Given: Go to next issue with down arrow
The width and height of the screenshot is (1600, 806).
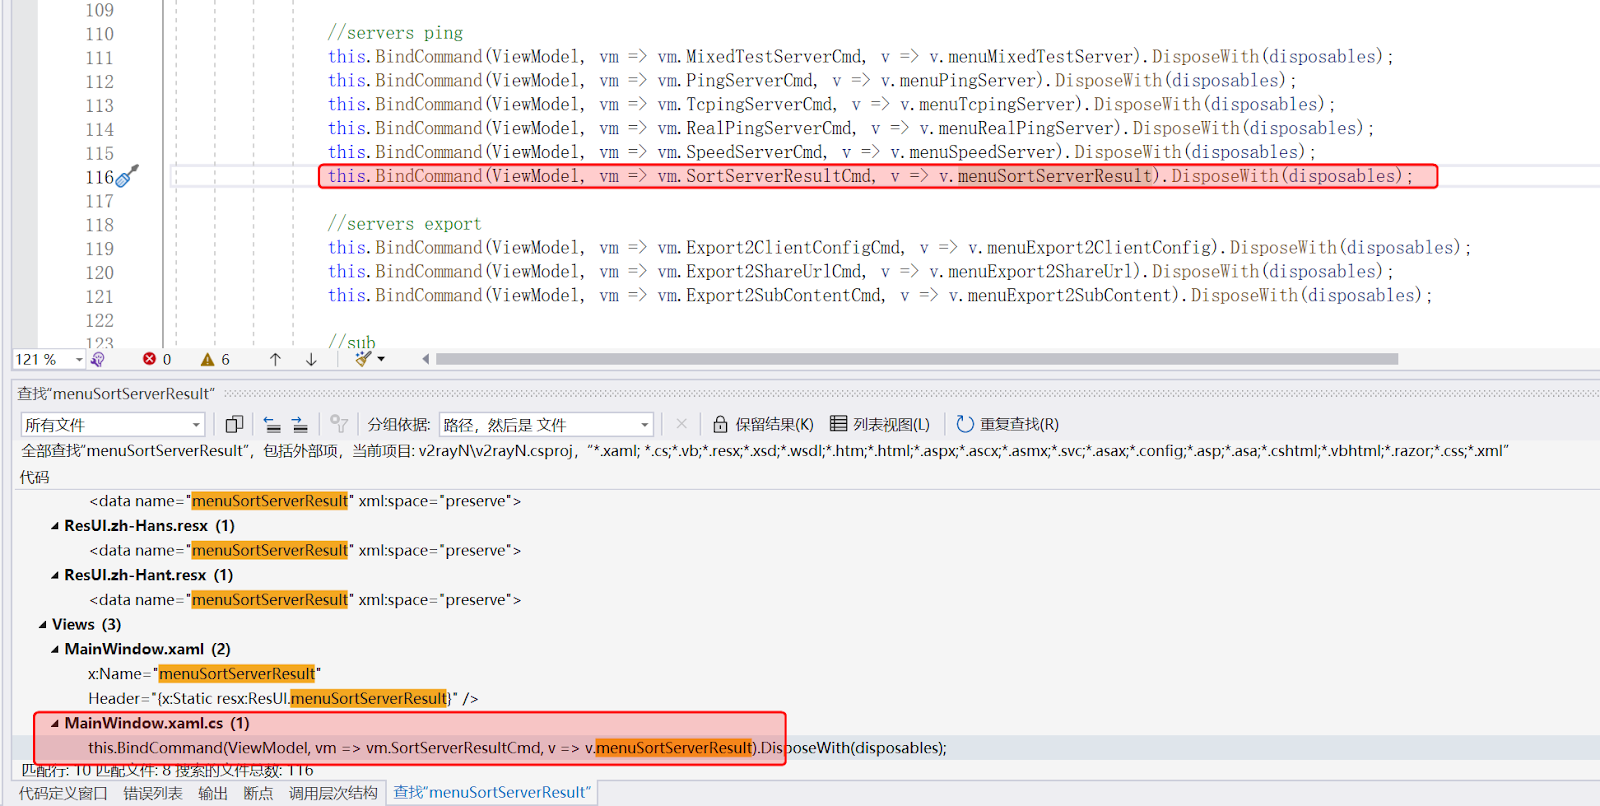Looking at the screenshot, I should [x=311, y=359].
